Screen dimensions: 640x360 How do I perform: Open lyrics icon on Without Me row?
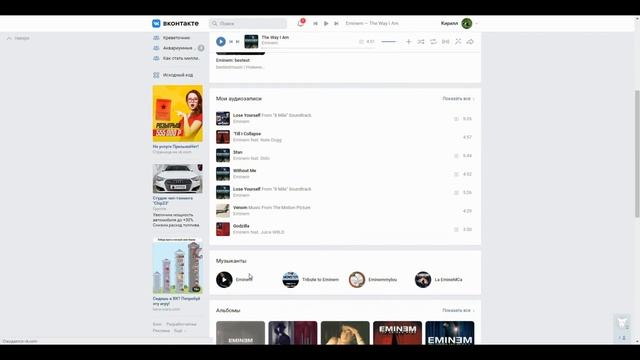(456, 174)
